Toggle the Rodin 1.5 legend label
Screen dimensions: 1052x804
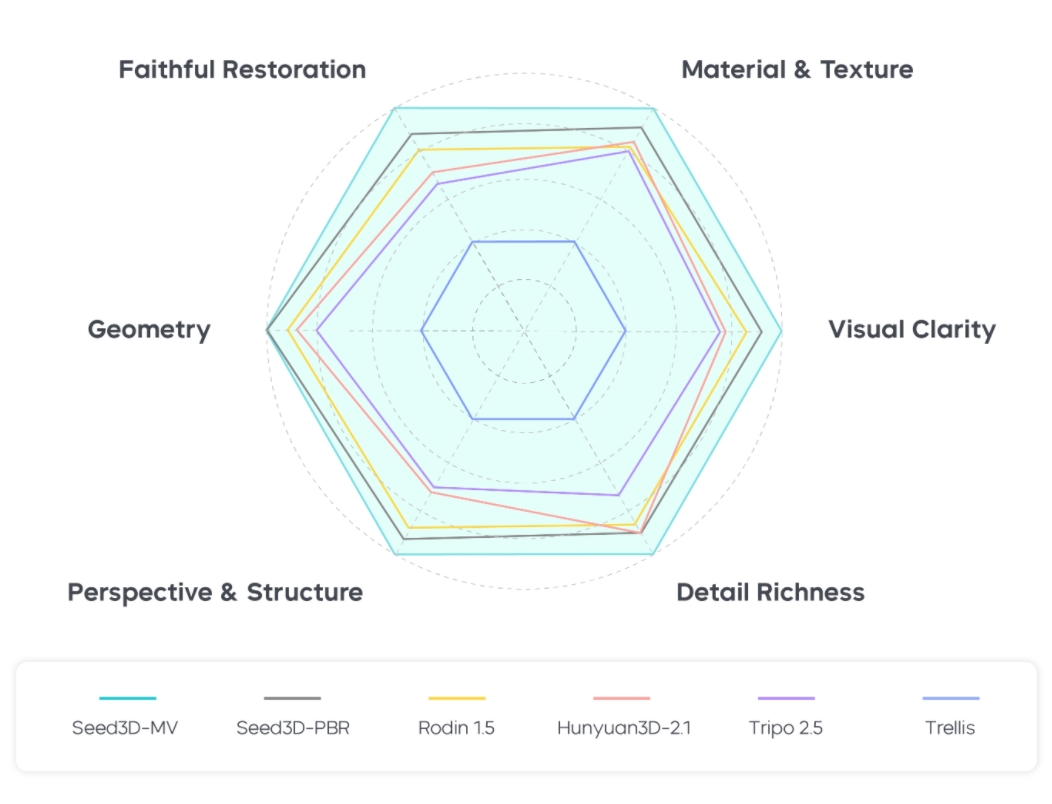point(456,728)
